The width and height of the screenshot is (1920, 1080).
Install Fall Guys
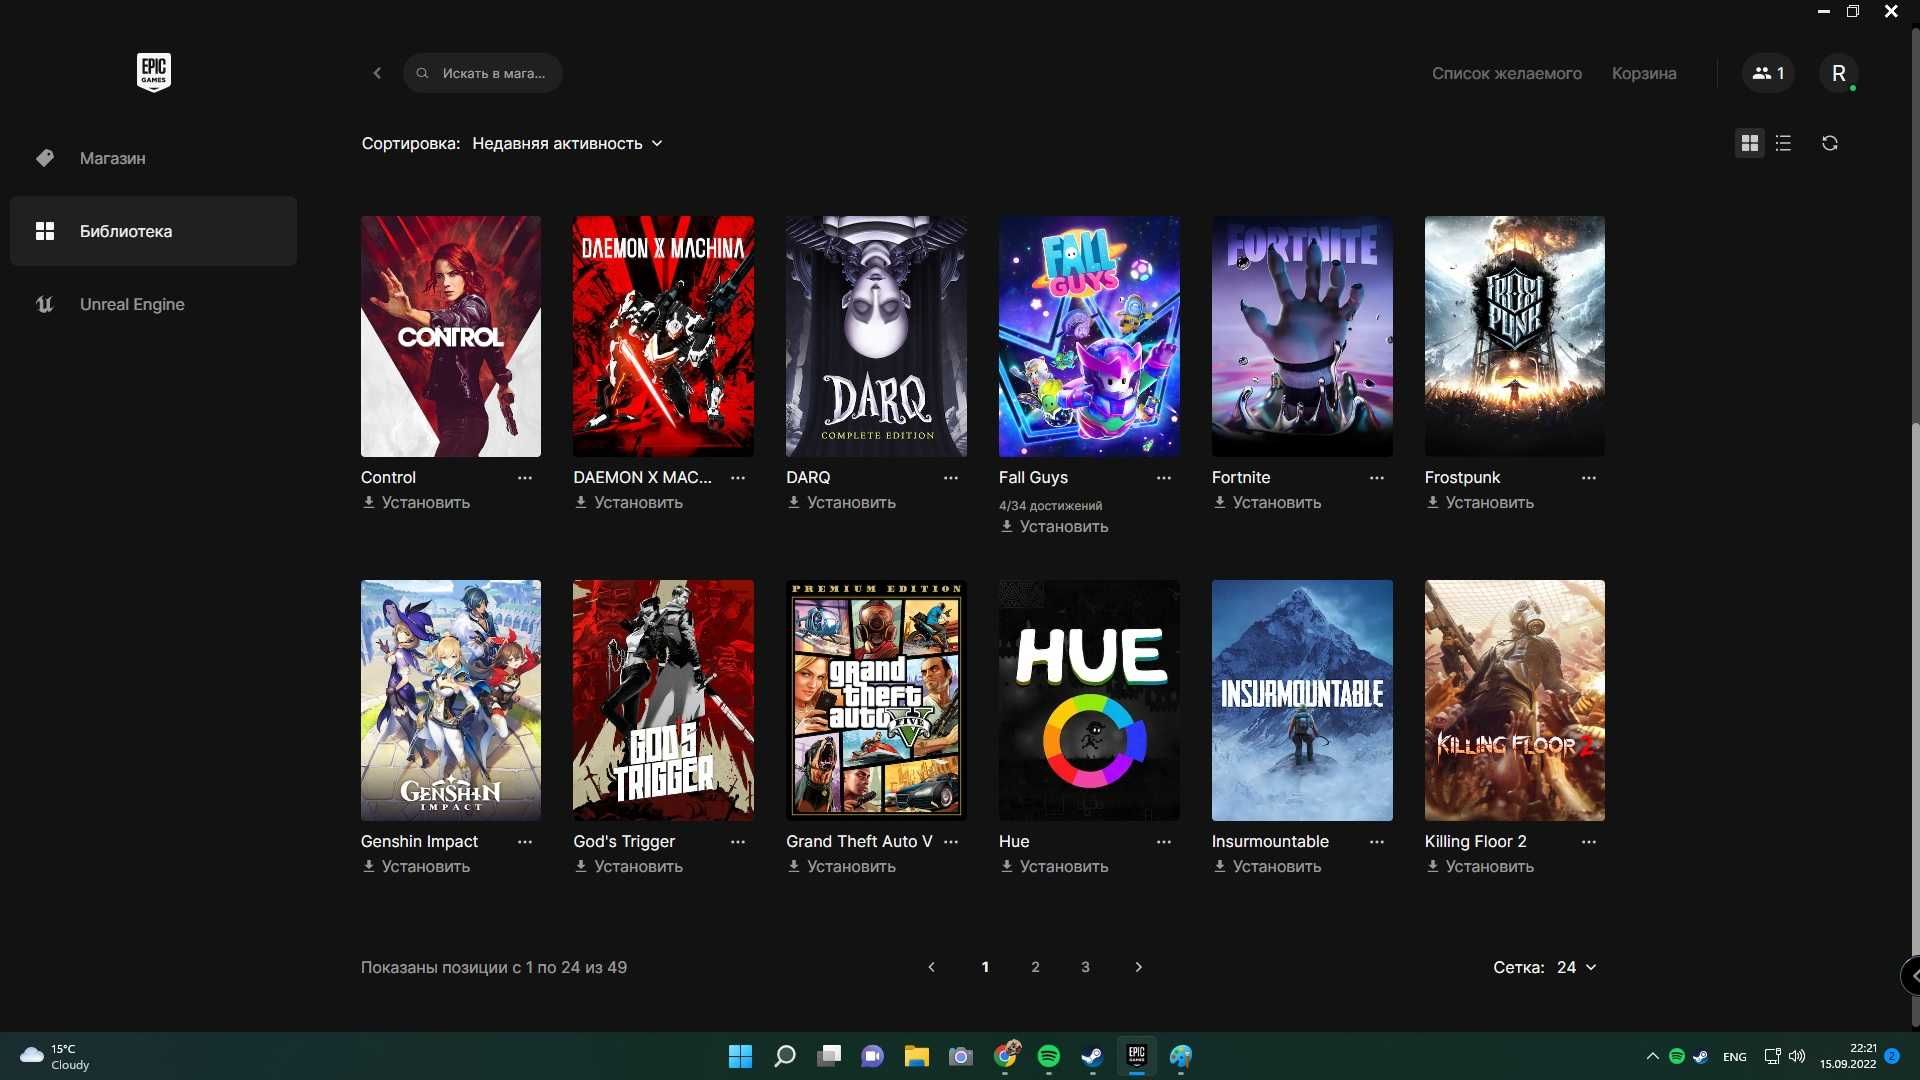point(1054,526)
